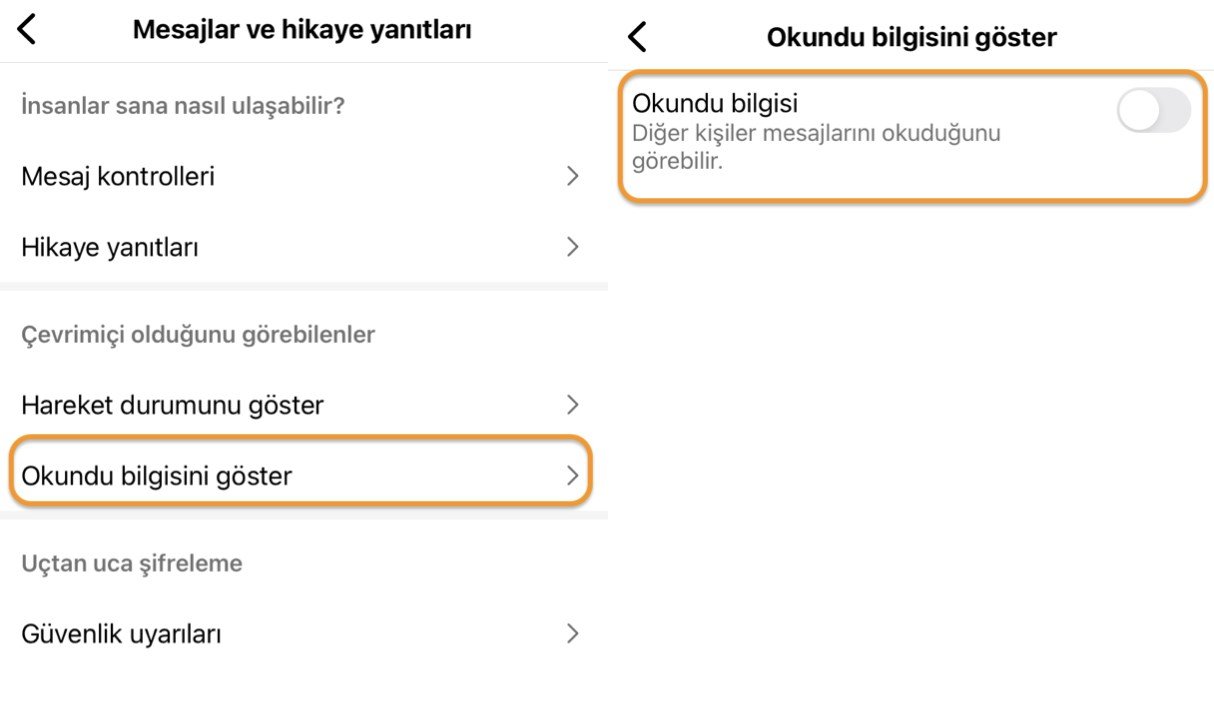Expand Güvenlik uyarıları via its chevron
1214x728 pixels.
[572, 633]
